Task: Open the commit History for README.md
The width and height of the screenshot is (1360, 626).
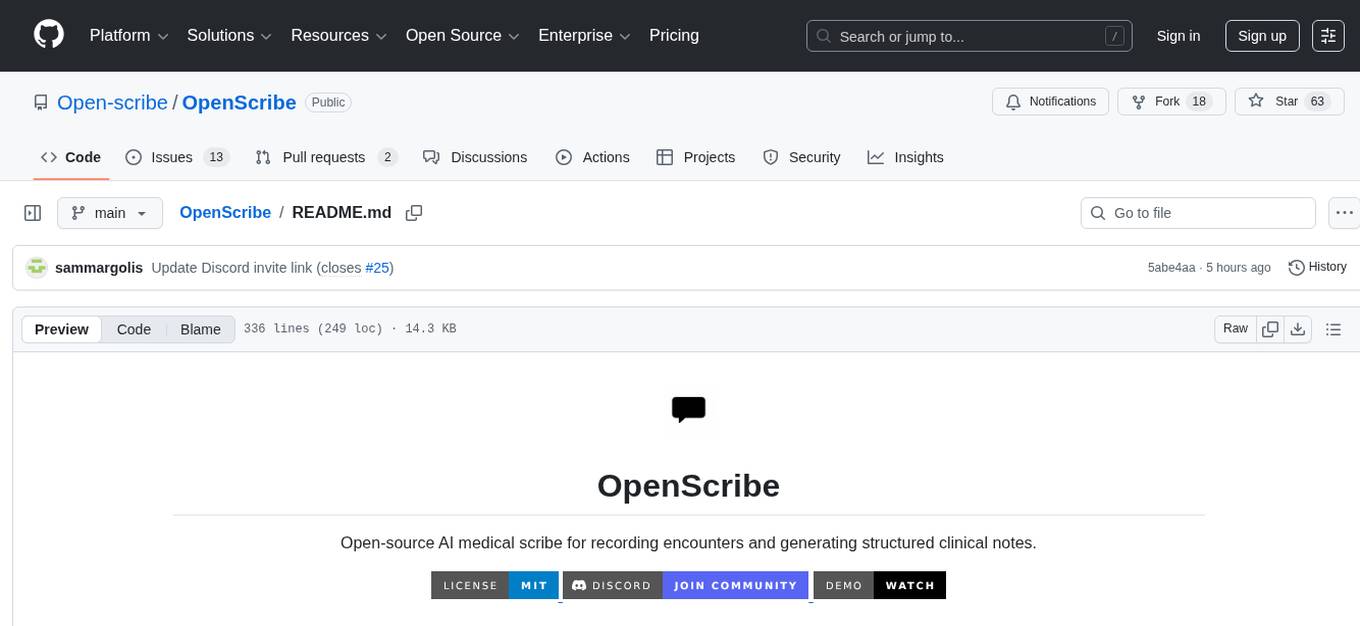Action: [1317, 267]
